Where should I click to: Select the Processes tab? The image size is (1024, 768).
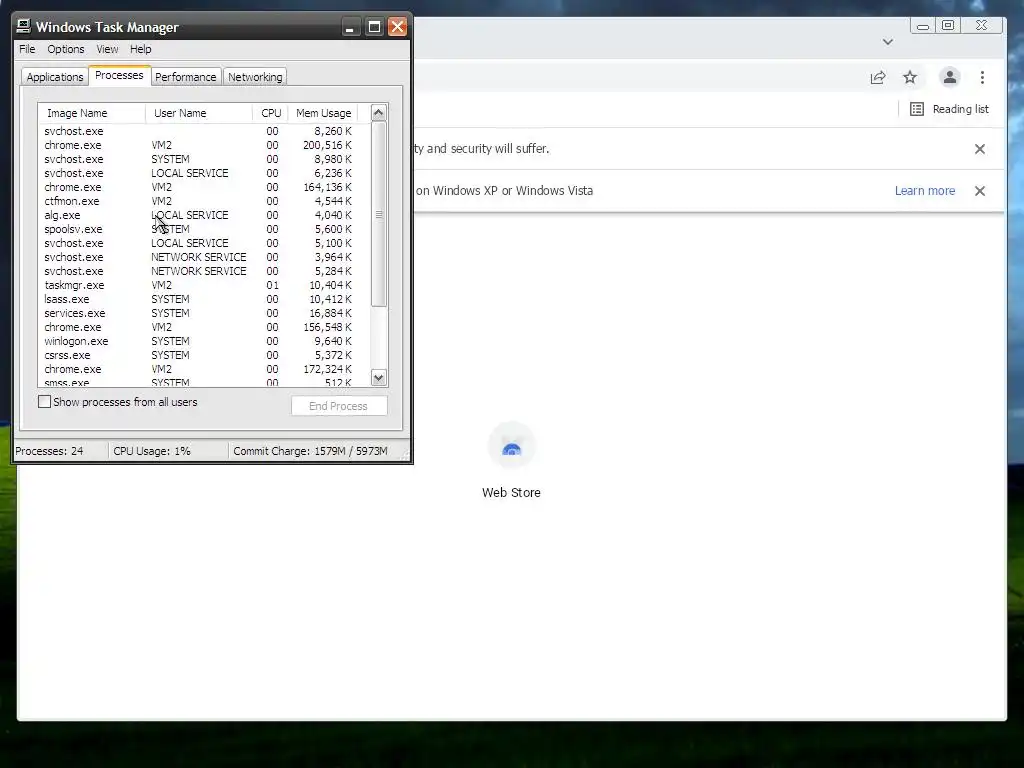119,75
